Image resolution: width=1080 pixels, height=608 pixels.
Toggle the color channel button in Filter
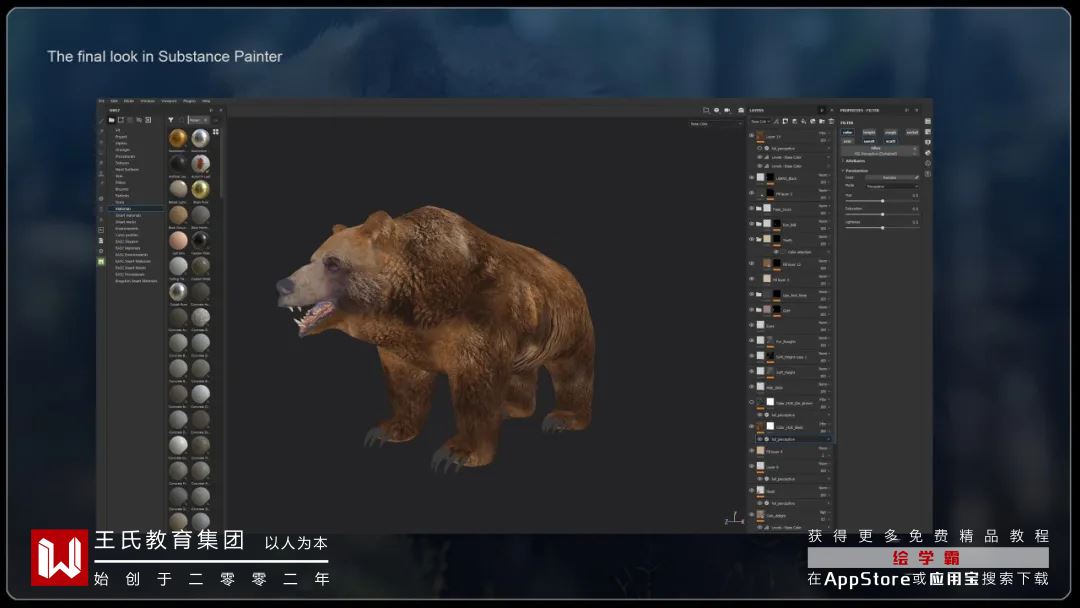(x=847, y=132)
